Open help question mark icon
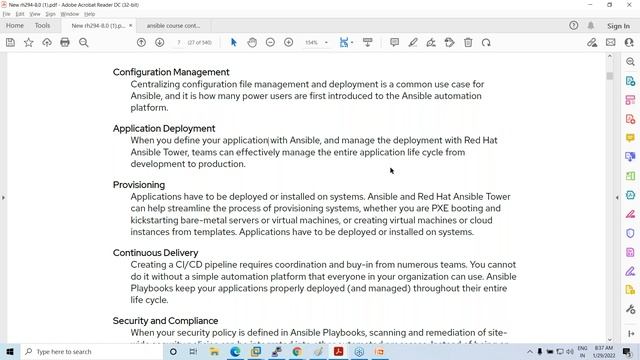Screen dimensions: 640x360 point(573,25)
